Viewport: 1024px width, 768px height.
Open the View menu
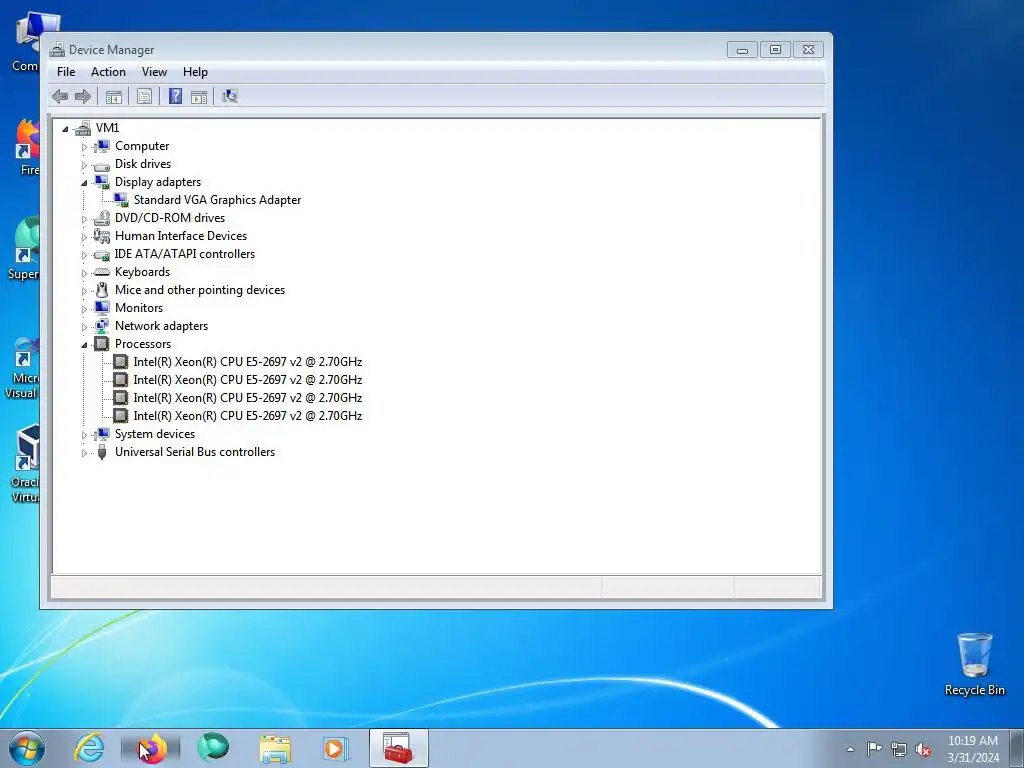click(154, 72)
